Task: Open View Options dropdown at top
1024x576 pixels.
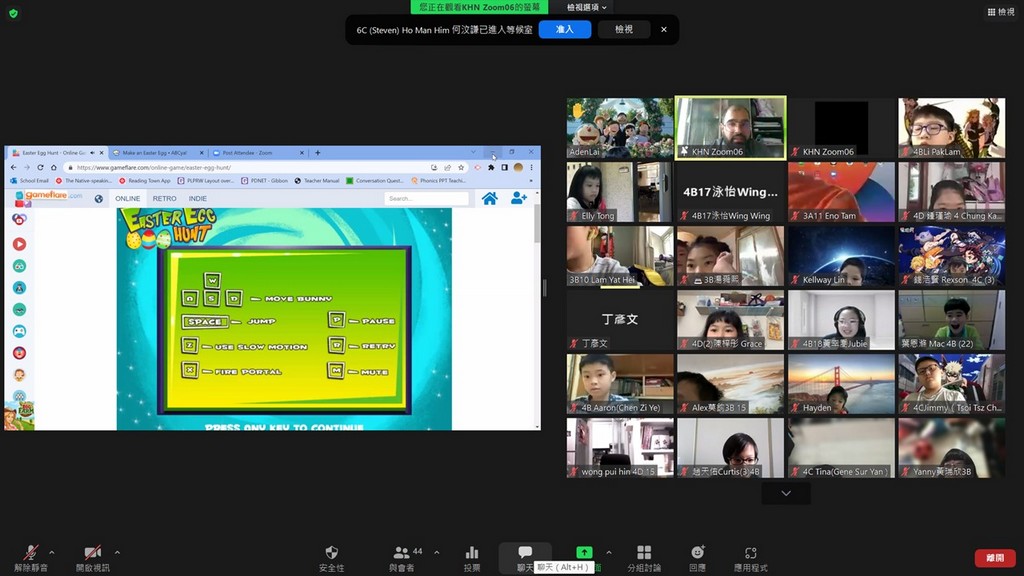Action: tap(586, 7)
